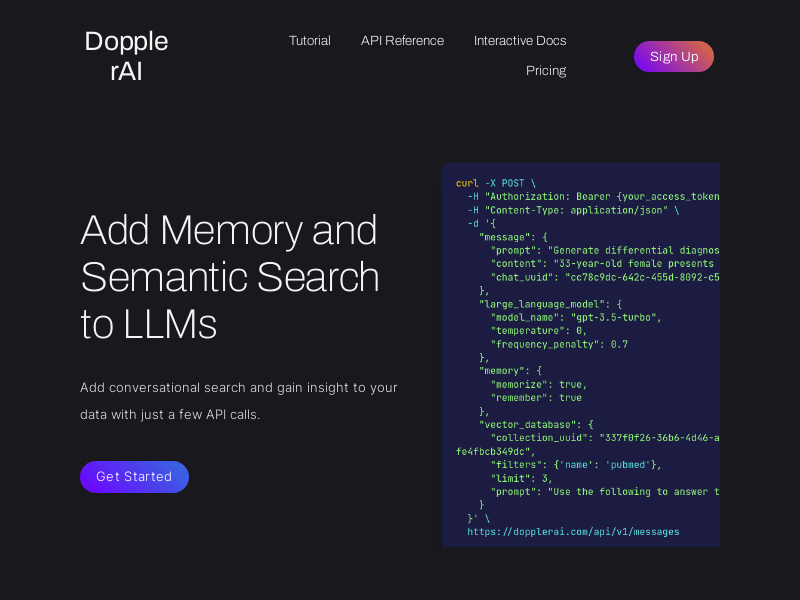800x600 pixels.
Task: Click the '33-year-old female presents' content line
Action: (602, 264)
